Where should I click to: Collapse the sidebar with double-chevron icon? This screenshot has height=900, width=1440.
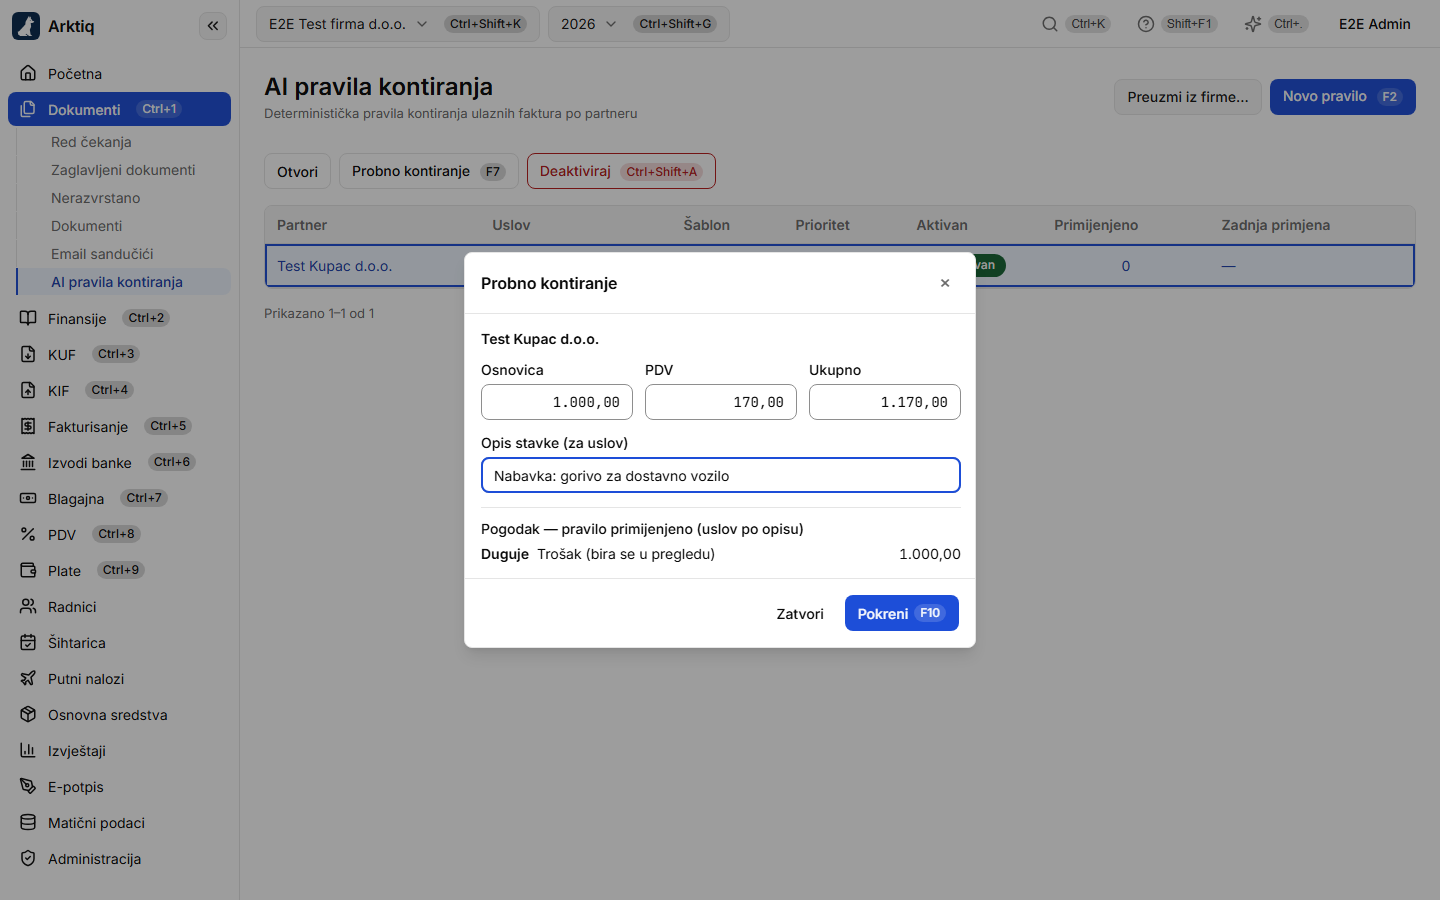(x=213, y=26)
